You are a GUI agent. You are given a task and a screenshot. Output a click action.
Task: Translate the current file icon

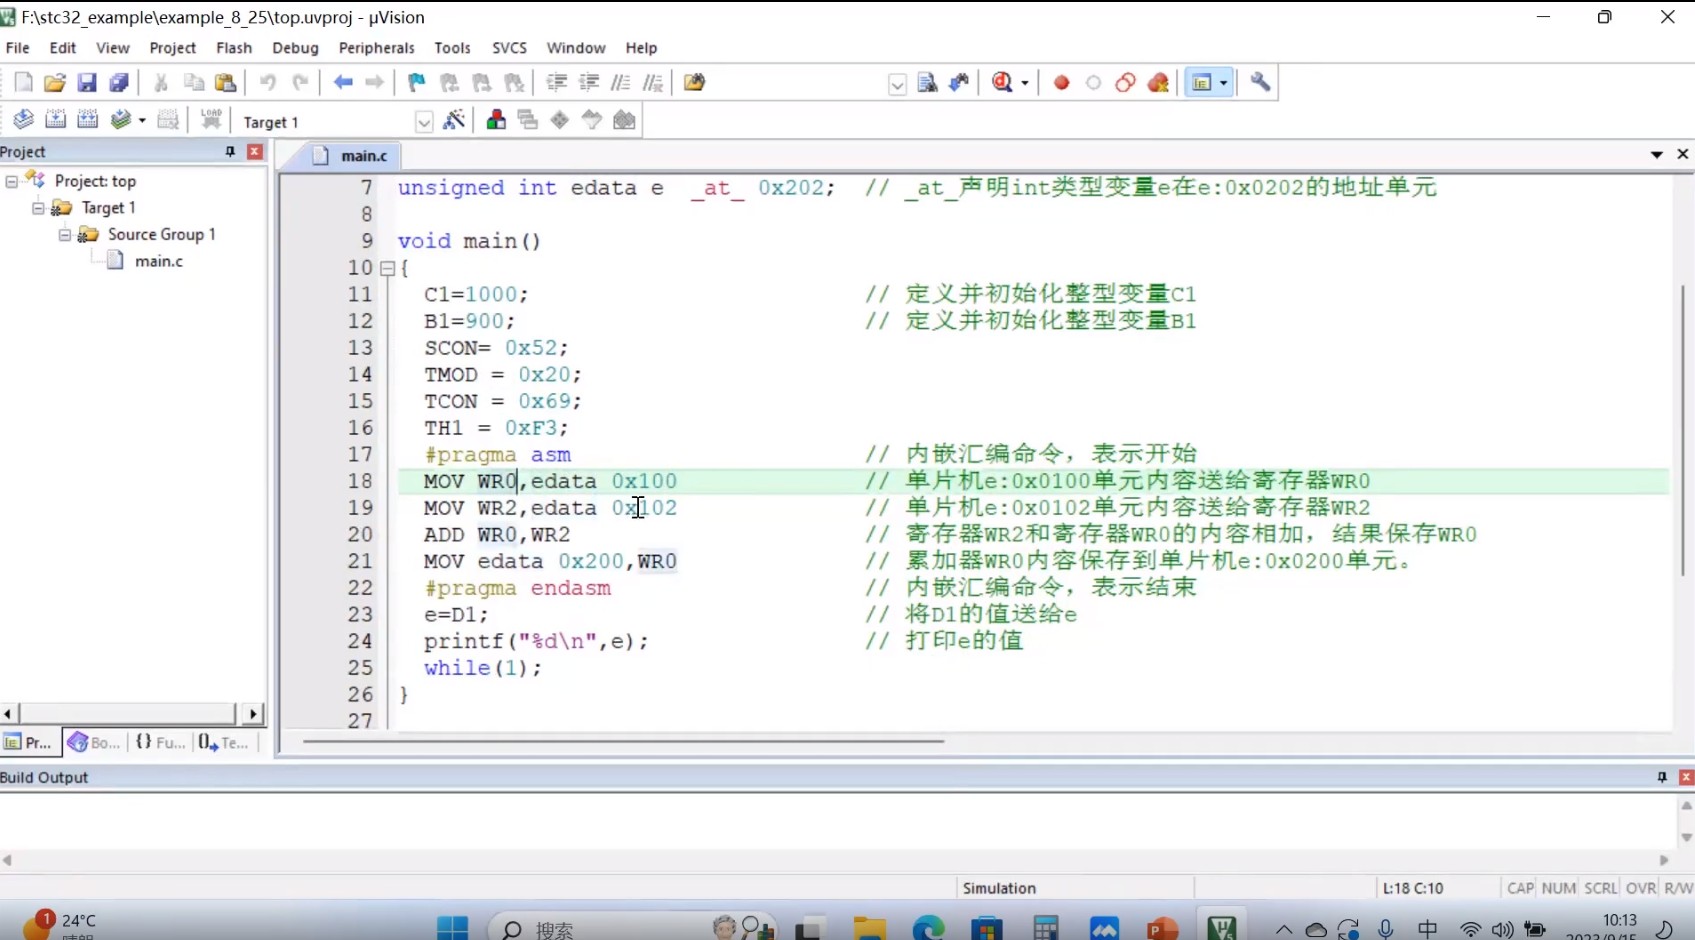tap(23, 121)
